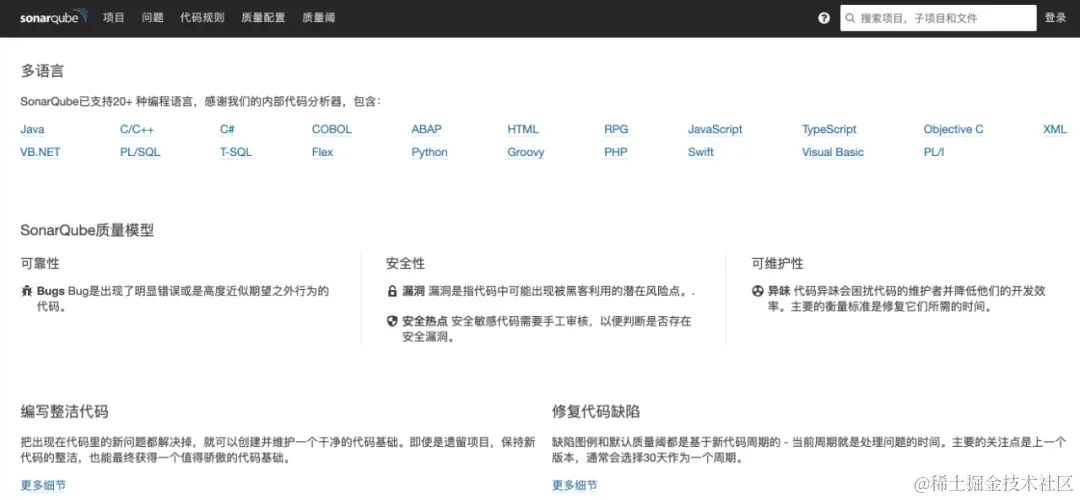The width and height of the screenshot is (1080, 500).
Task: Click the bold 安全热点 label
Action: [x=425, y=321]
